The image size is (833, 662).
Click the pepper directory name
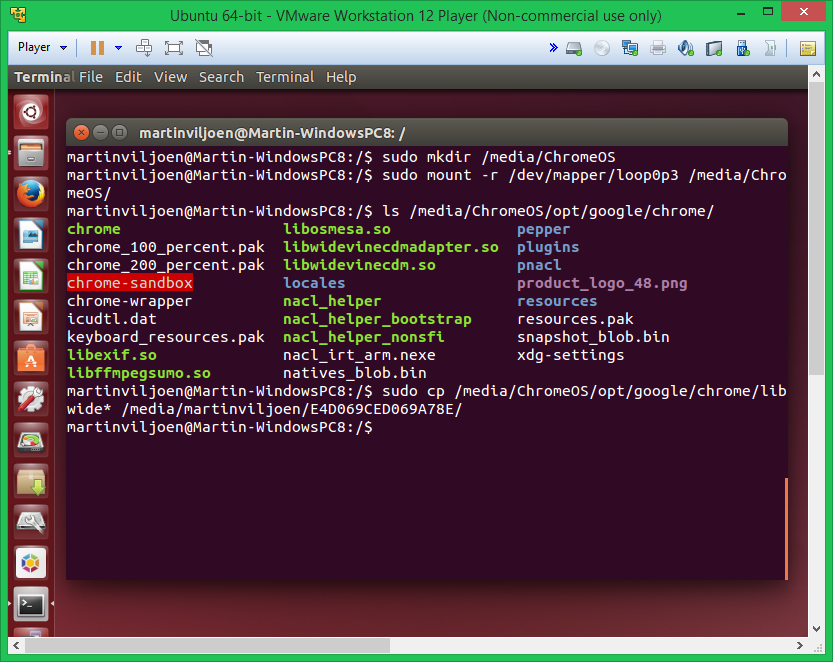(543, 230)
